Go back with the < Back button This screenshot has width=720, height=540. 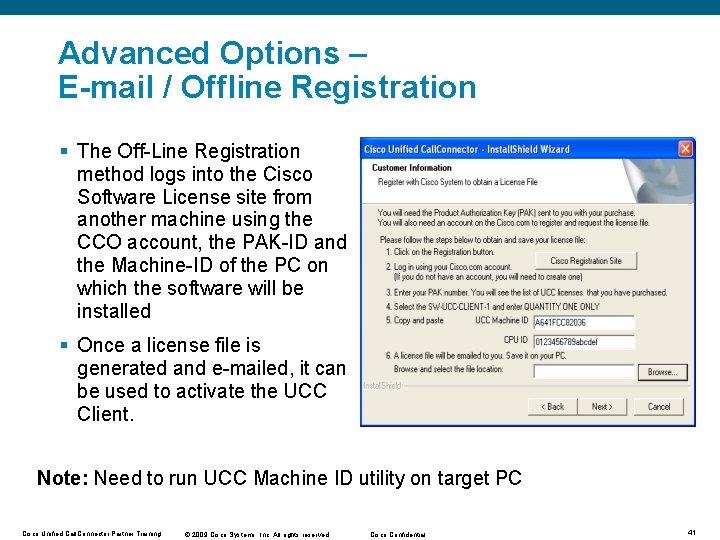coord(552,407)
